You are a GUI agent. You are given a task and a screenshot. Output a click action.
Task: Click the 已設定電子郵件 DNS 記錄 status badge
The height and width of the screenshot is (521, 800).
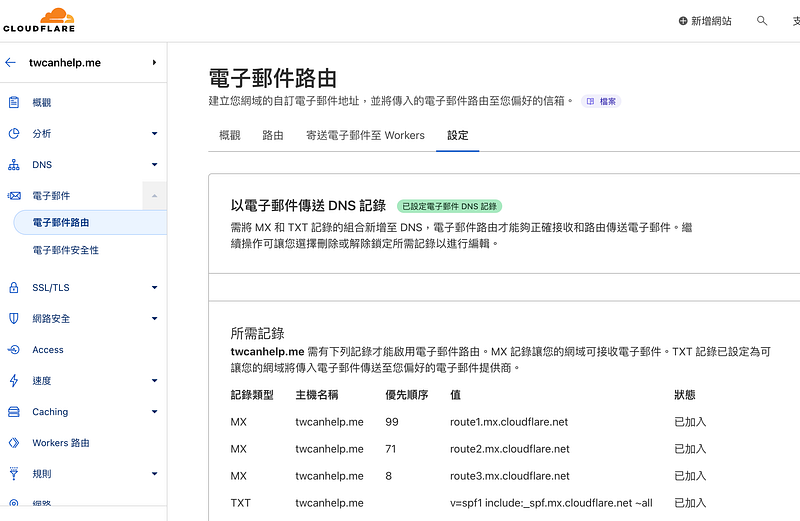[x=449, y=206]
